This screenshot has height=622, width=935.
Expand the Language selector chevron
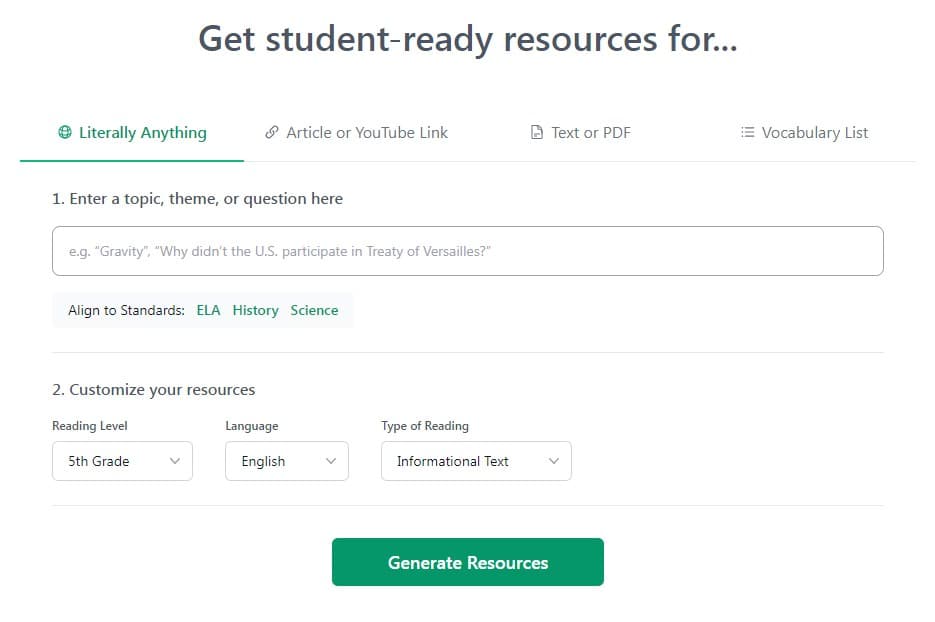333,461
